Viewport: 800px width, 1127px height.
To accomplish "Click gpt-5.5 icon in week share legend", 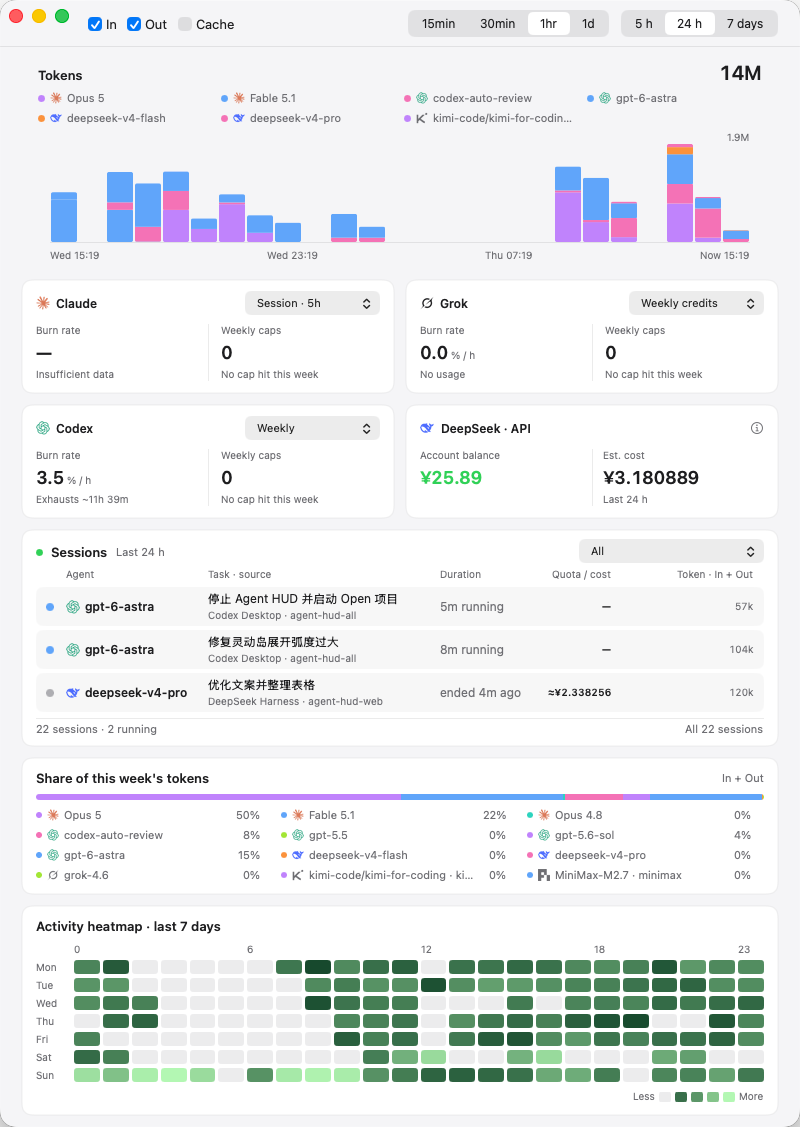I will pos(298,835).
